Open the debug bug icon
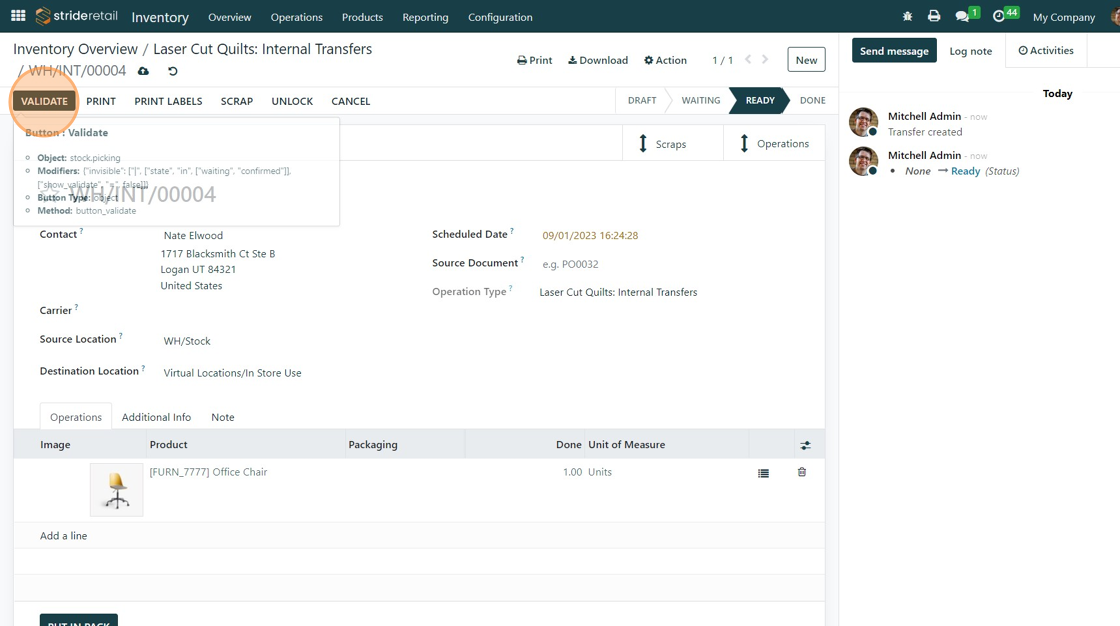 pos(907,16)
